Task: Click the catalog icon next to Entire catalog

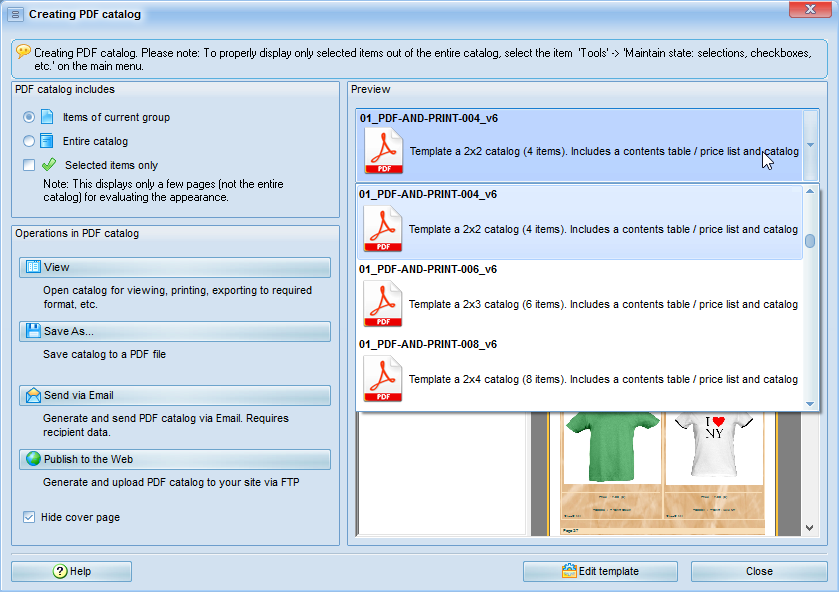Action: [47, 141]
